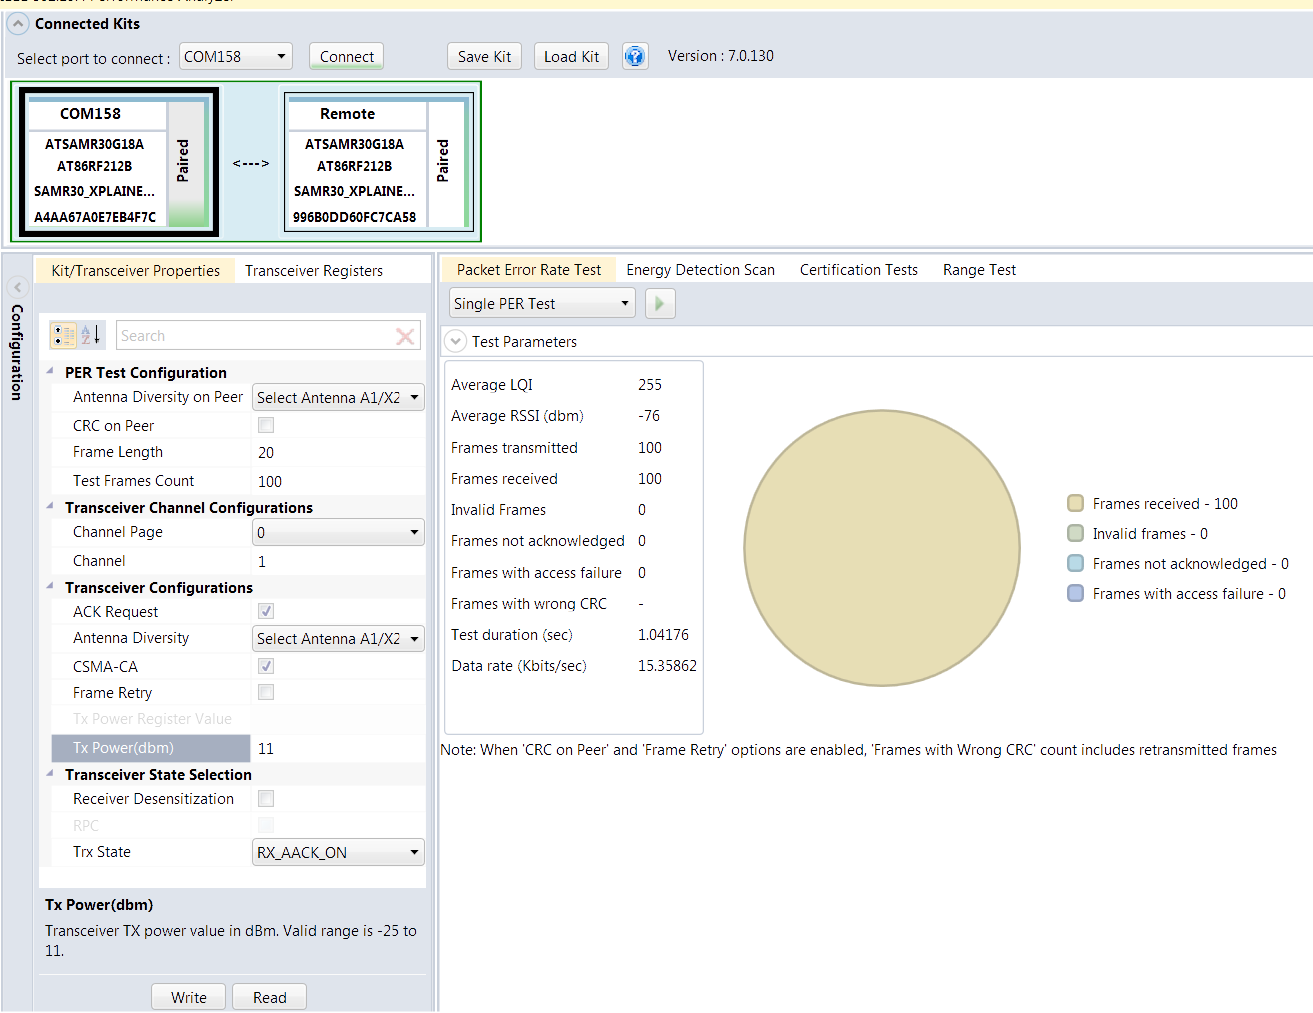Collapse the Test Parameters section chevron
1313x1013 pixels.
(x=455, y=341)
